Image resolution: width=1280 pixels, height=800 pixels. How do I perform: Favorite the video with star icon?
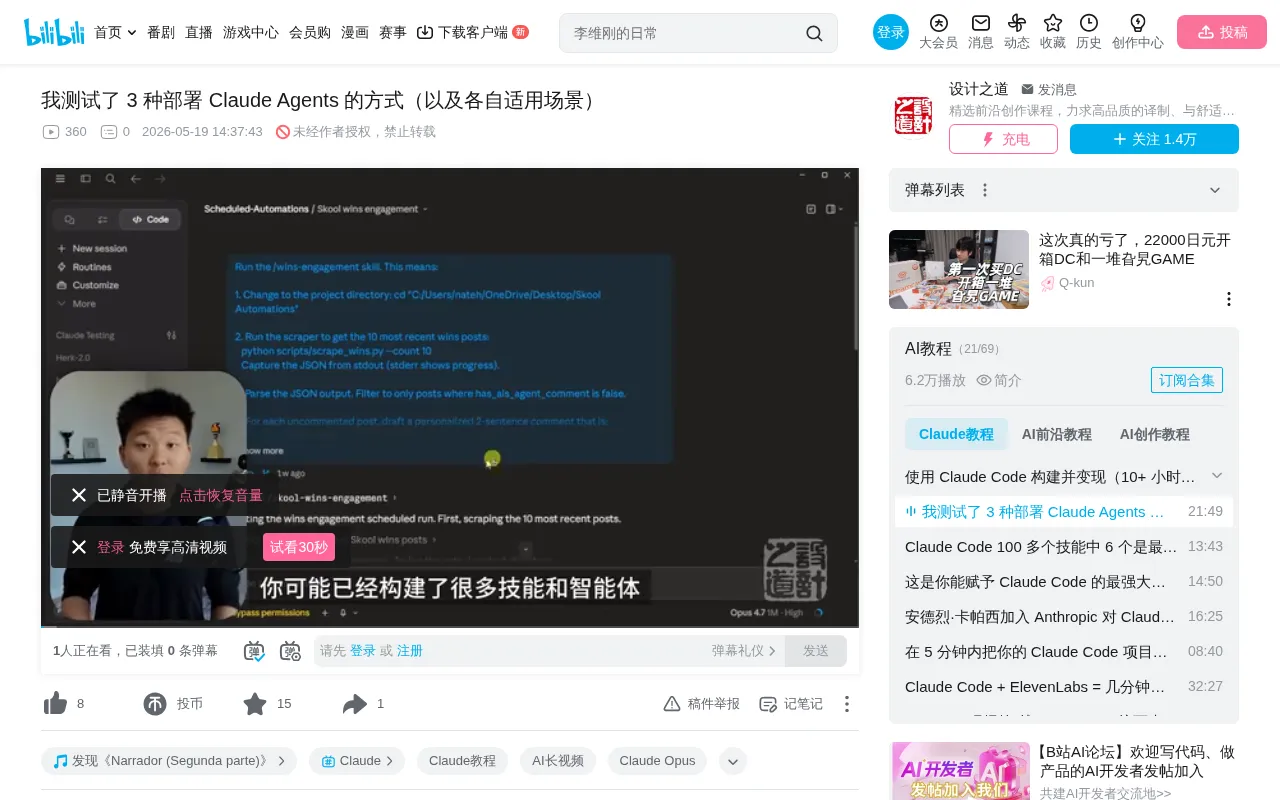click(x=255, y=704)
